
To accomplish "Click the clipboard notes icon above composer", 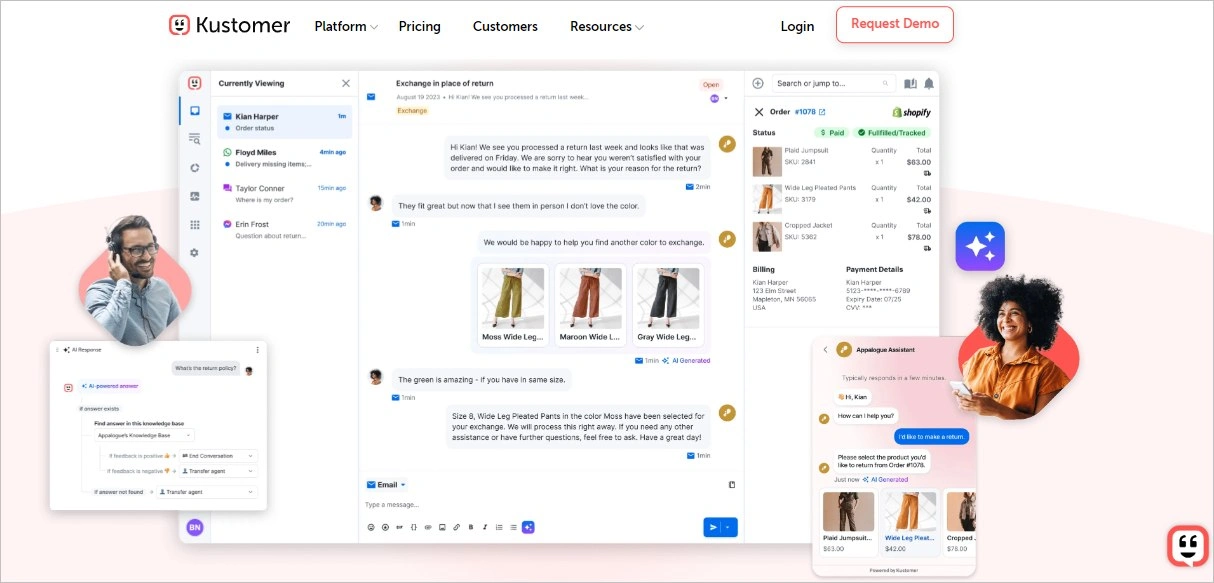I will point(732,485).
